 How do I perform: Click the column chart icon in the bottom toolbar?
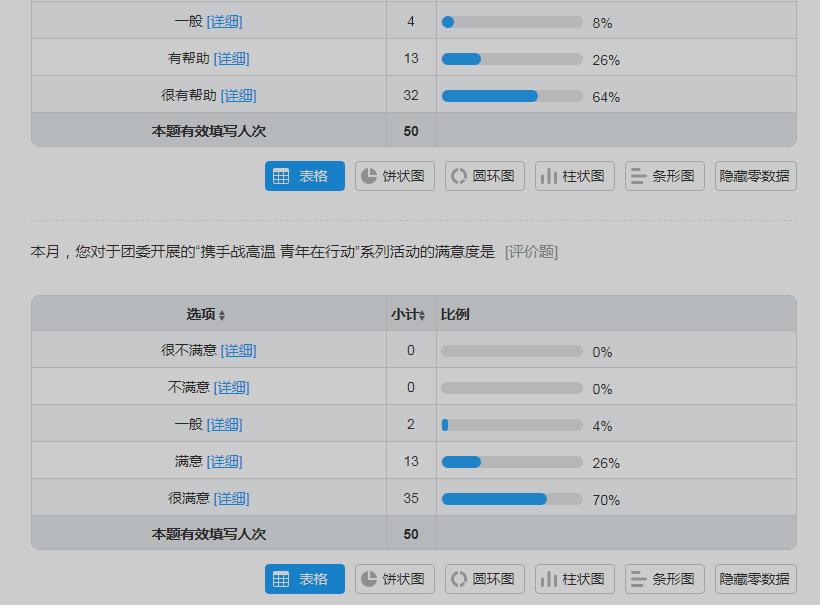[549, 579]
